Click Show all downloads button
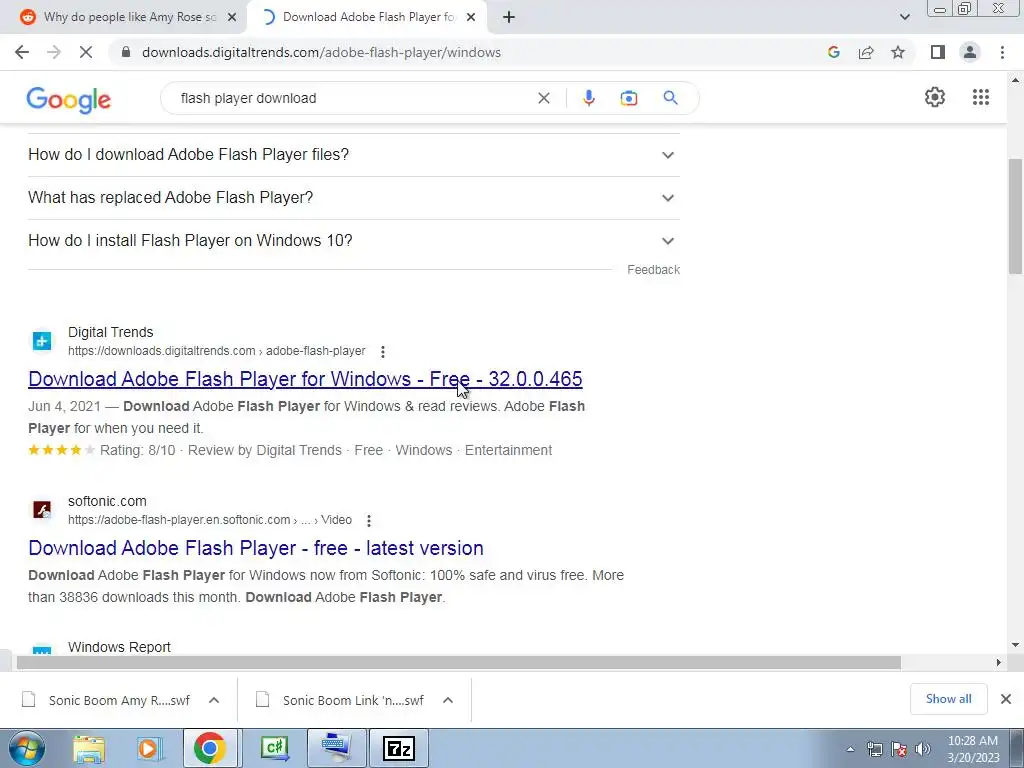 (x=948, y=699)
